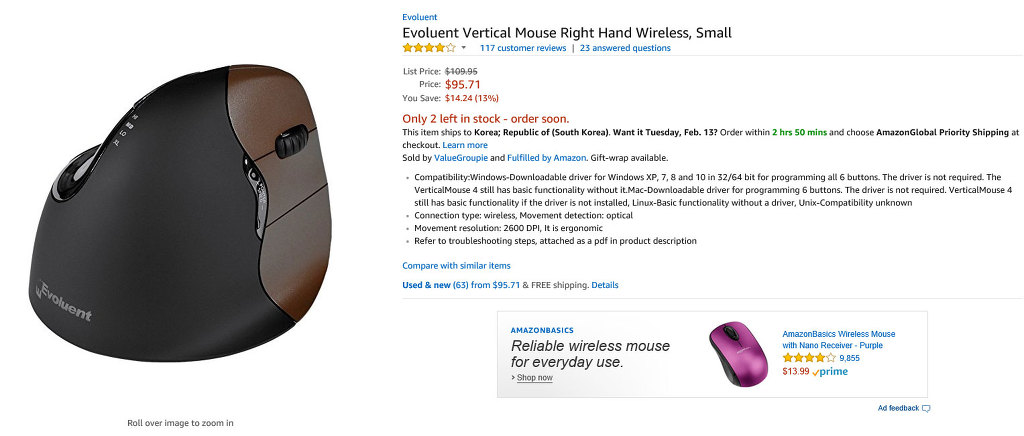Screen dimensions: 1024x436
Task: Click Shop now in the AmazonBasics ad
Action: point(534,378)
